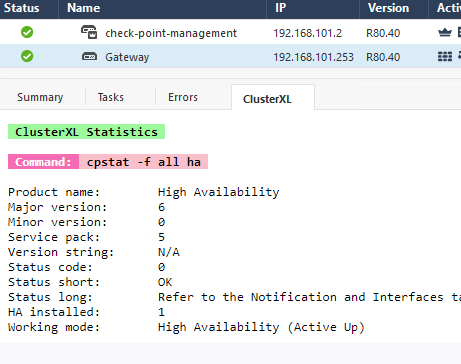Click grid blades icon in Gateway row
This screenshot has width=461, height=364.
445,56
